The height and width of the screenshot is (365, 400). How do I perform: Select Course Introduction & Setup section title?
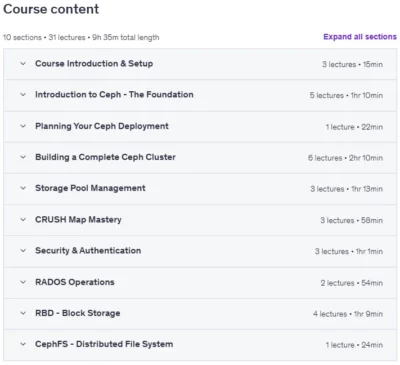94,63
